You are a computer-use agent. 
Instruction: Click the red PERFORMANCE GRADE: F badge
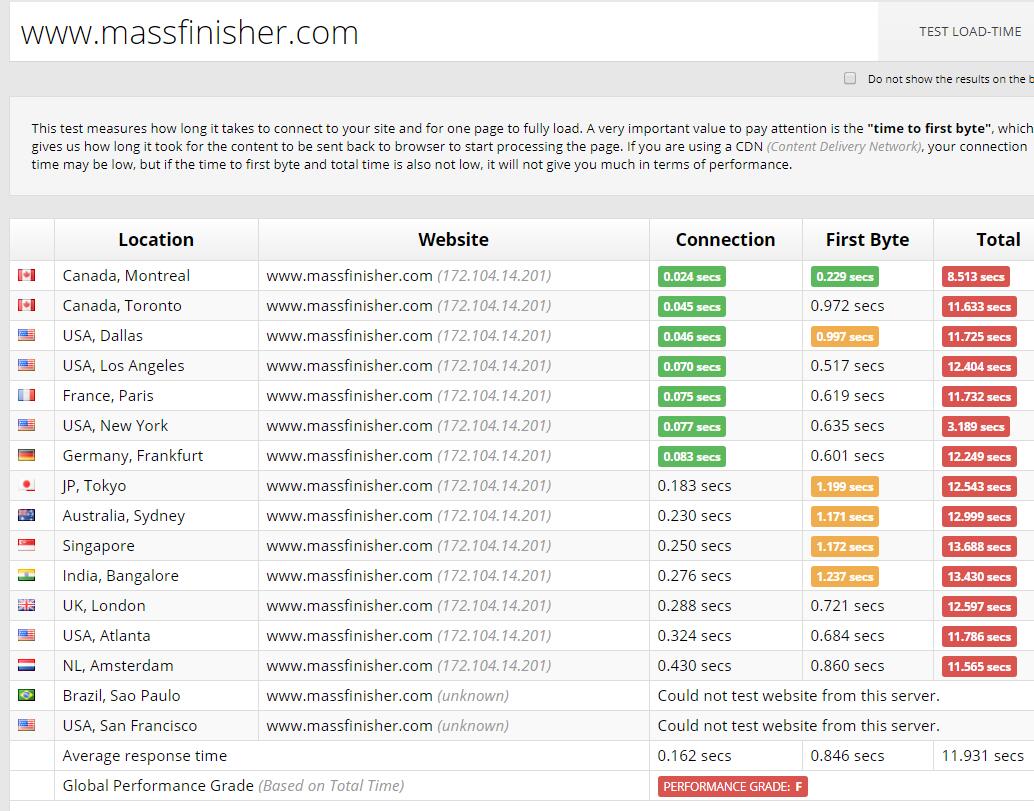[x=733, y=787]
